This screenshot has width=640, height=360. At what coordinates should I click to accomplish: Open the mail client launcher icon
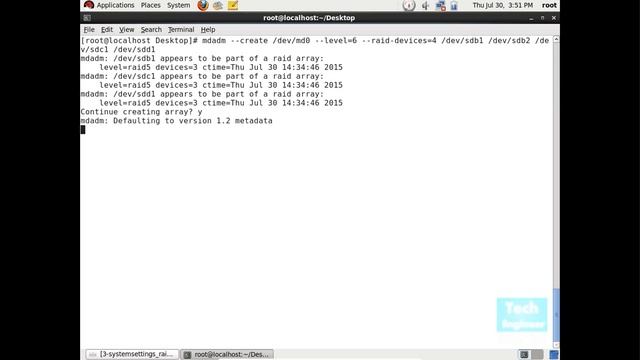[218, 5]
